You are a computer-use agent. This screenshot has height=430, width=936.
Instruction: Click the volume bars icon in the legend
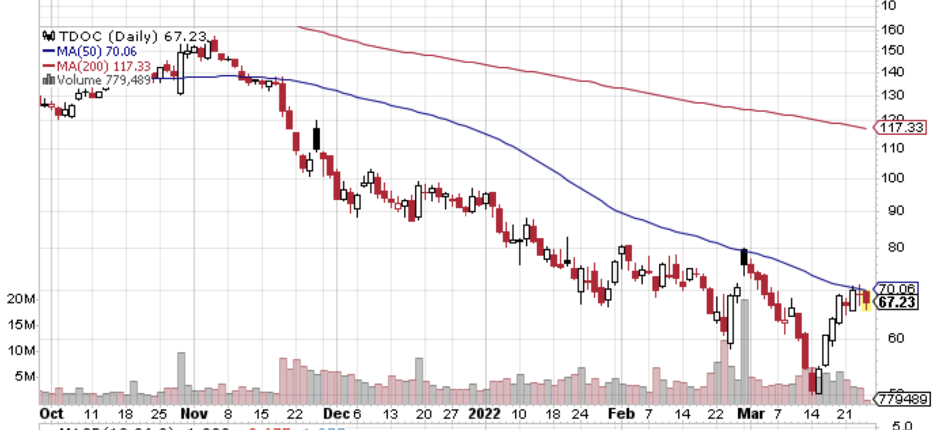click(x=48, y=79)
